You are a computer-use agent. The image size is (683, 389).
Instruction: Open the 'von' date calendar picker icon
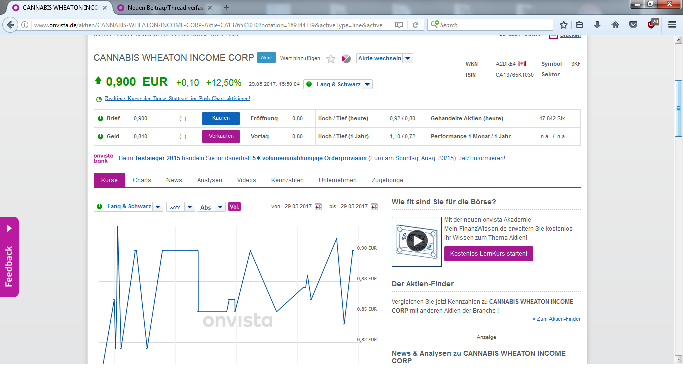[x=318, y=206]
